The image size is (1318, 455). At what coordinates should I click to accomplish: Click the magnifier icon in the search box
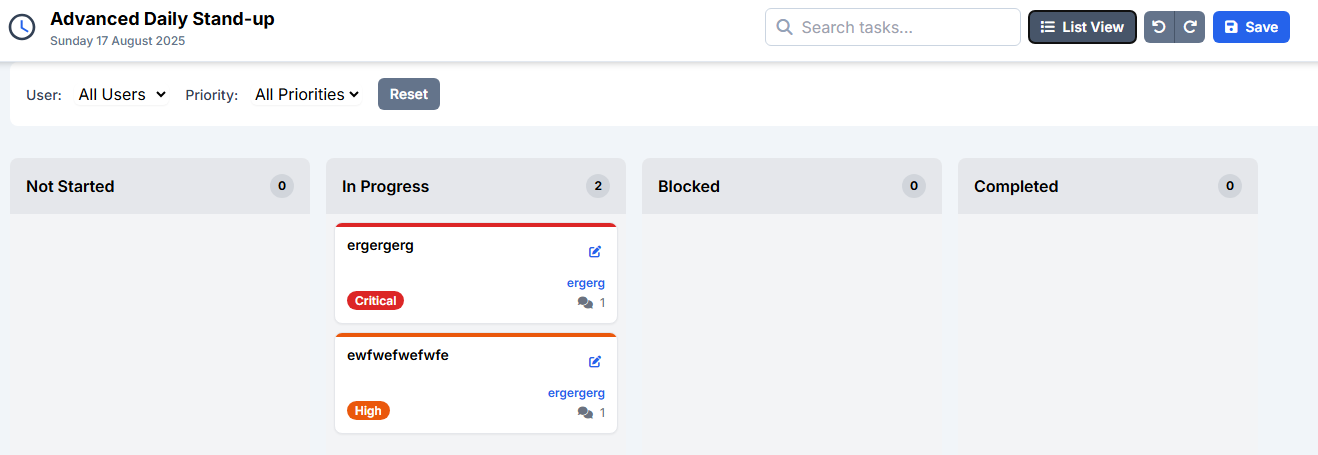coord(785,27)
